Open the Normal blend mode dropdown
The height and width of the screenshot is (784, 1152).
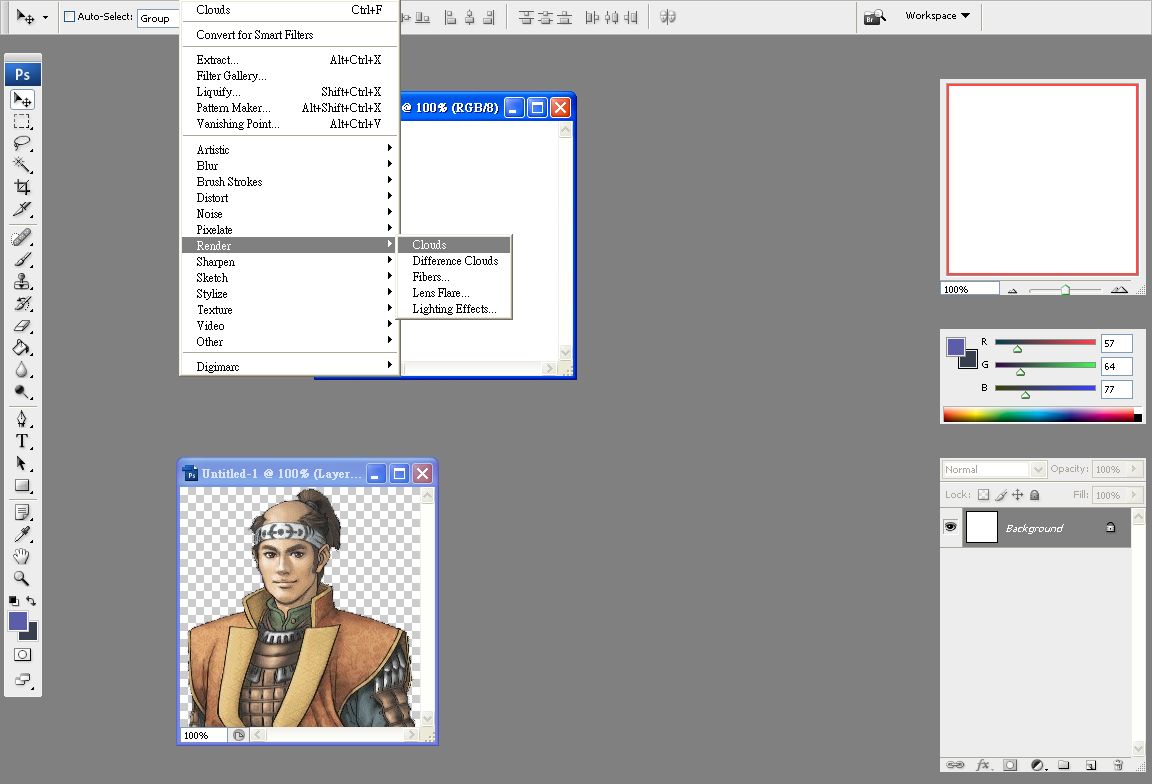tap(993, 469)
